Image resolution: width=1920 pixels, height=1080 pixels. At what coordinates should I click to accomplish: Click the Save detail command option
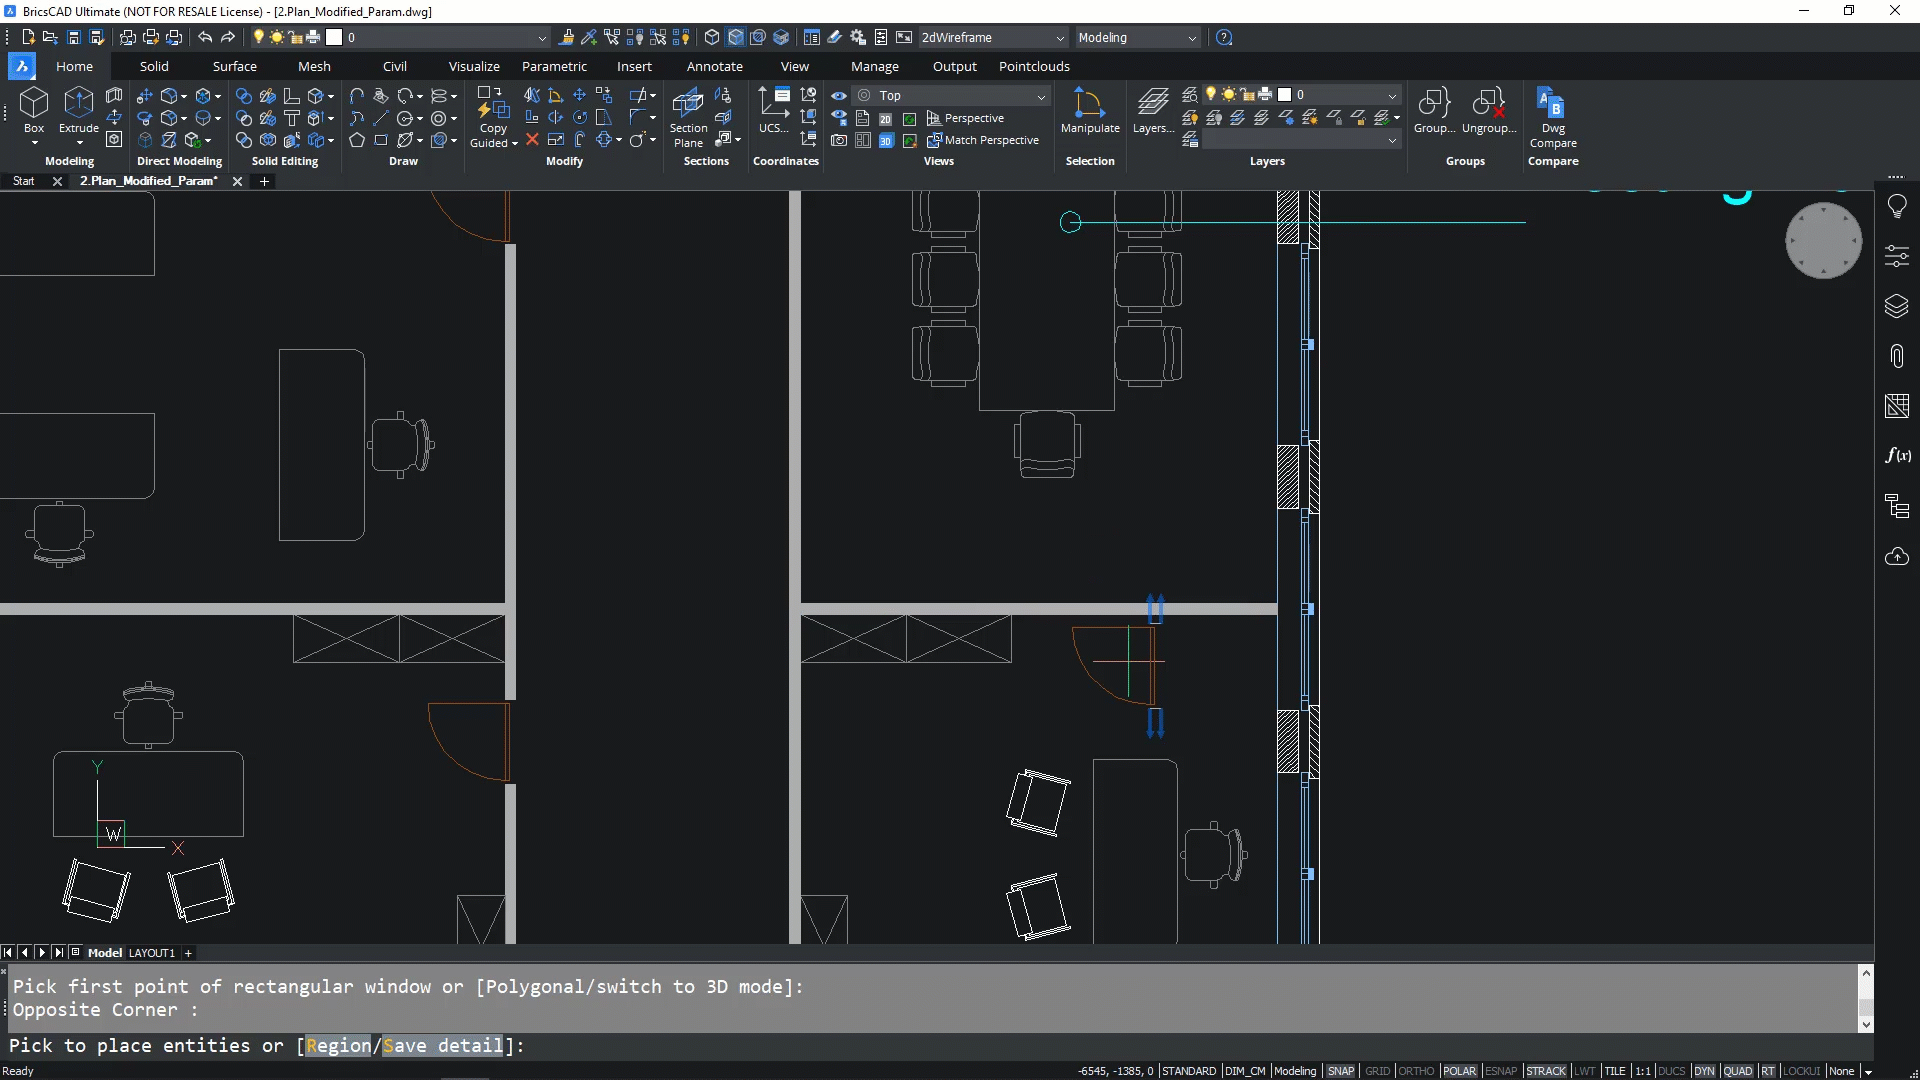coord(442,1046)
